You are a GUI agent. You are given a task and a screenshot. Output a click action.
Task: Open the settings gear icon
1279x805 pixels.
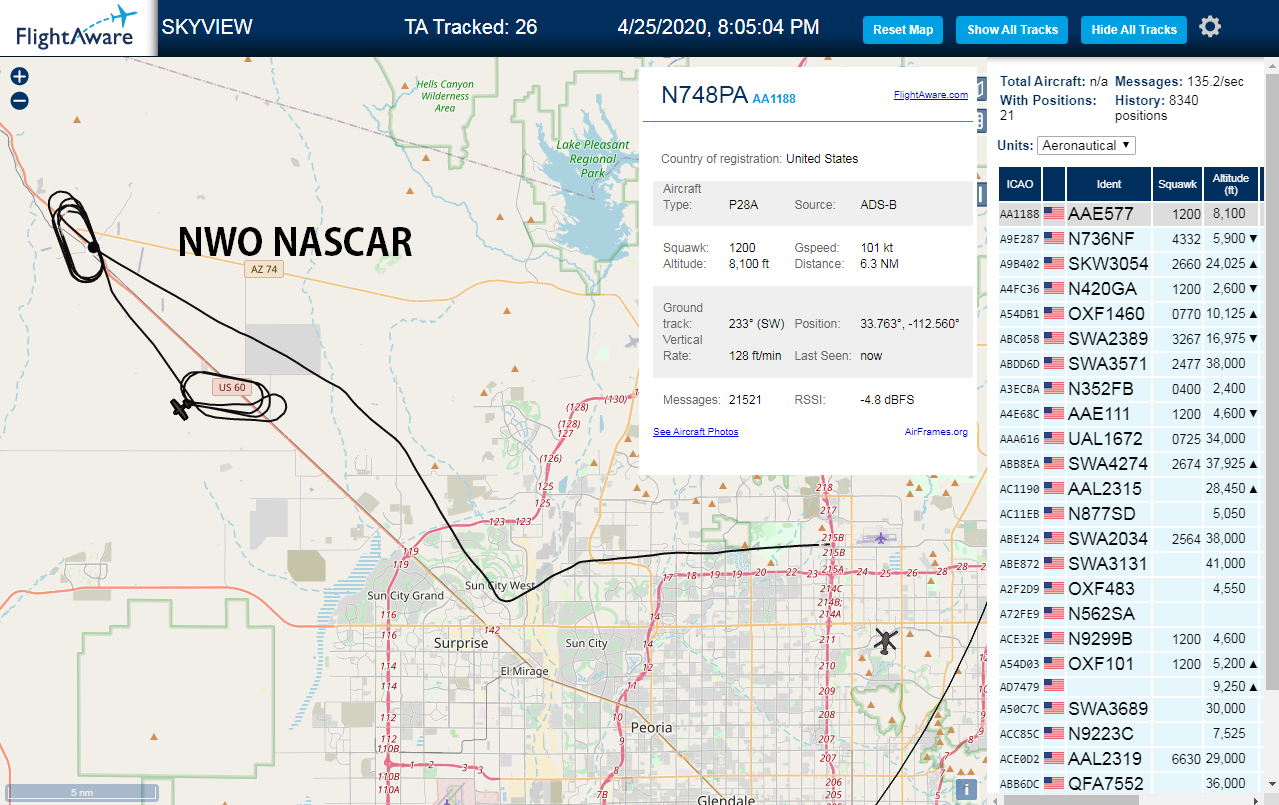pos(1210,27)
